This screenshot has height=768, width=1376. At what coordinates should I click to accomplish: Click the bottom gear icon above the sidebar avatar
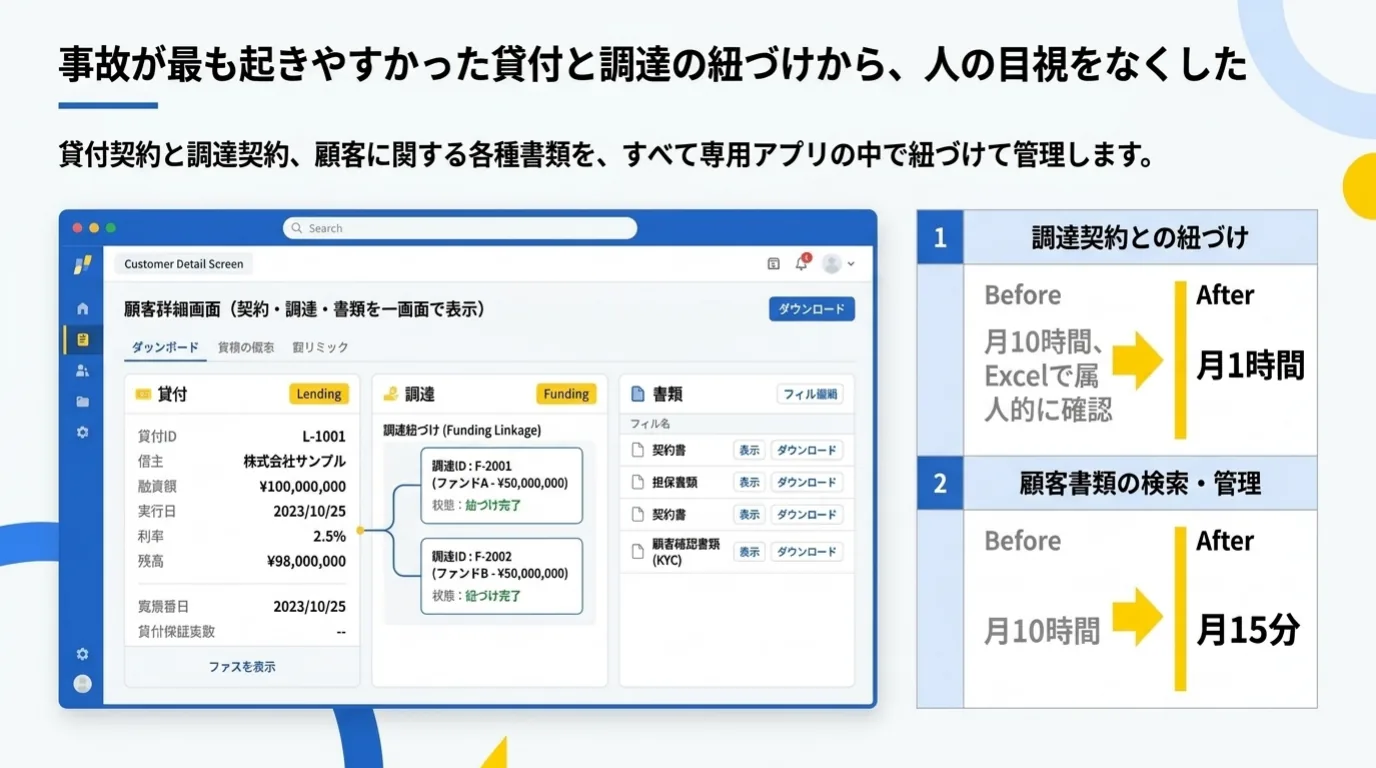point(83,654)
